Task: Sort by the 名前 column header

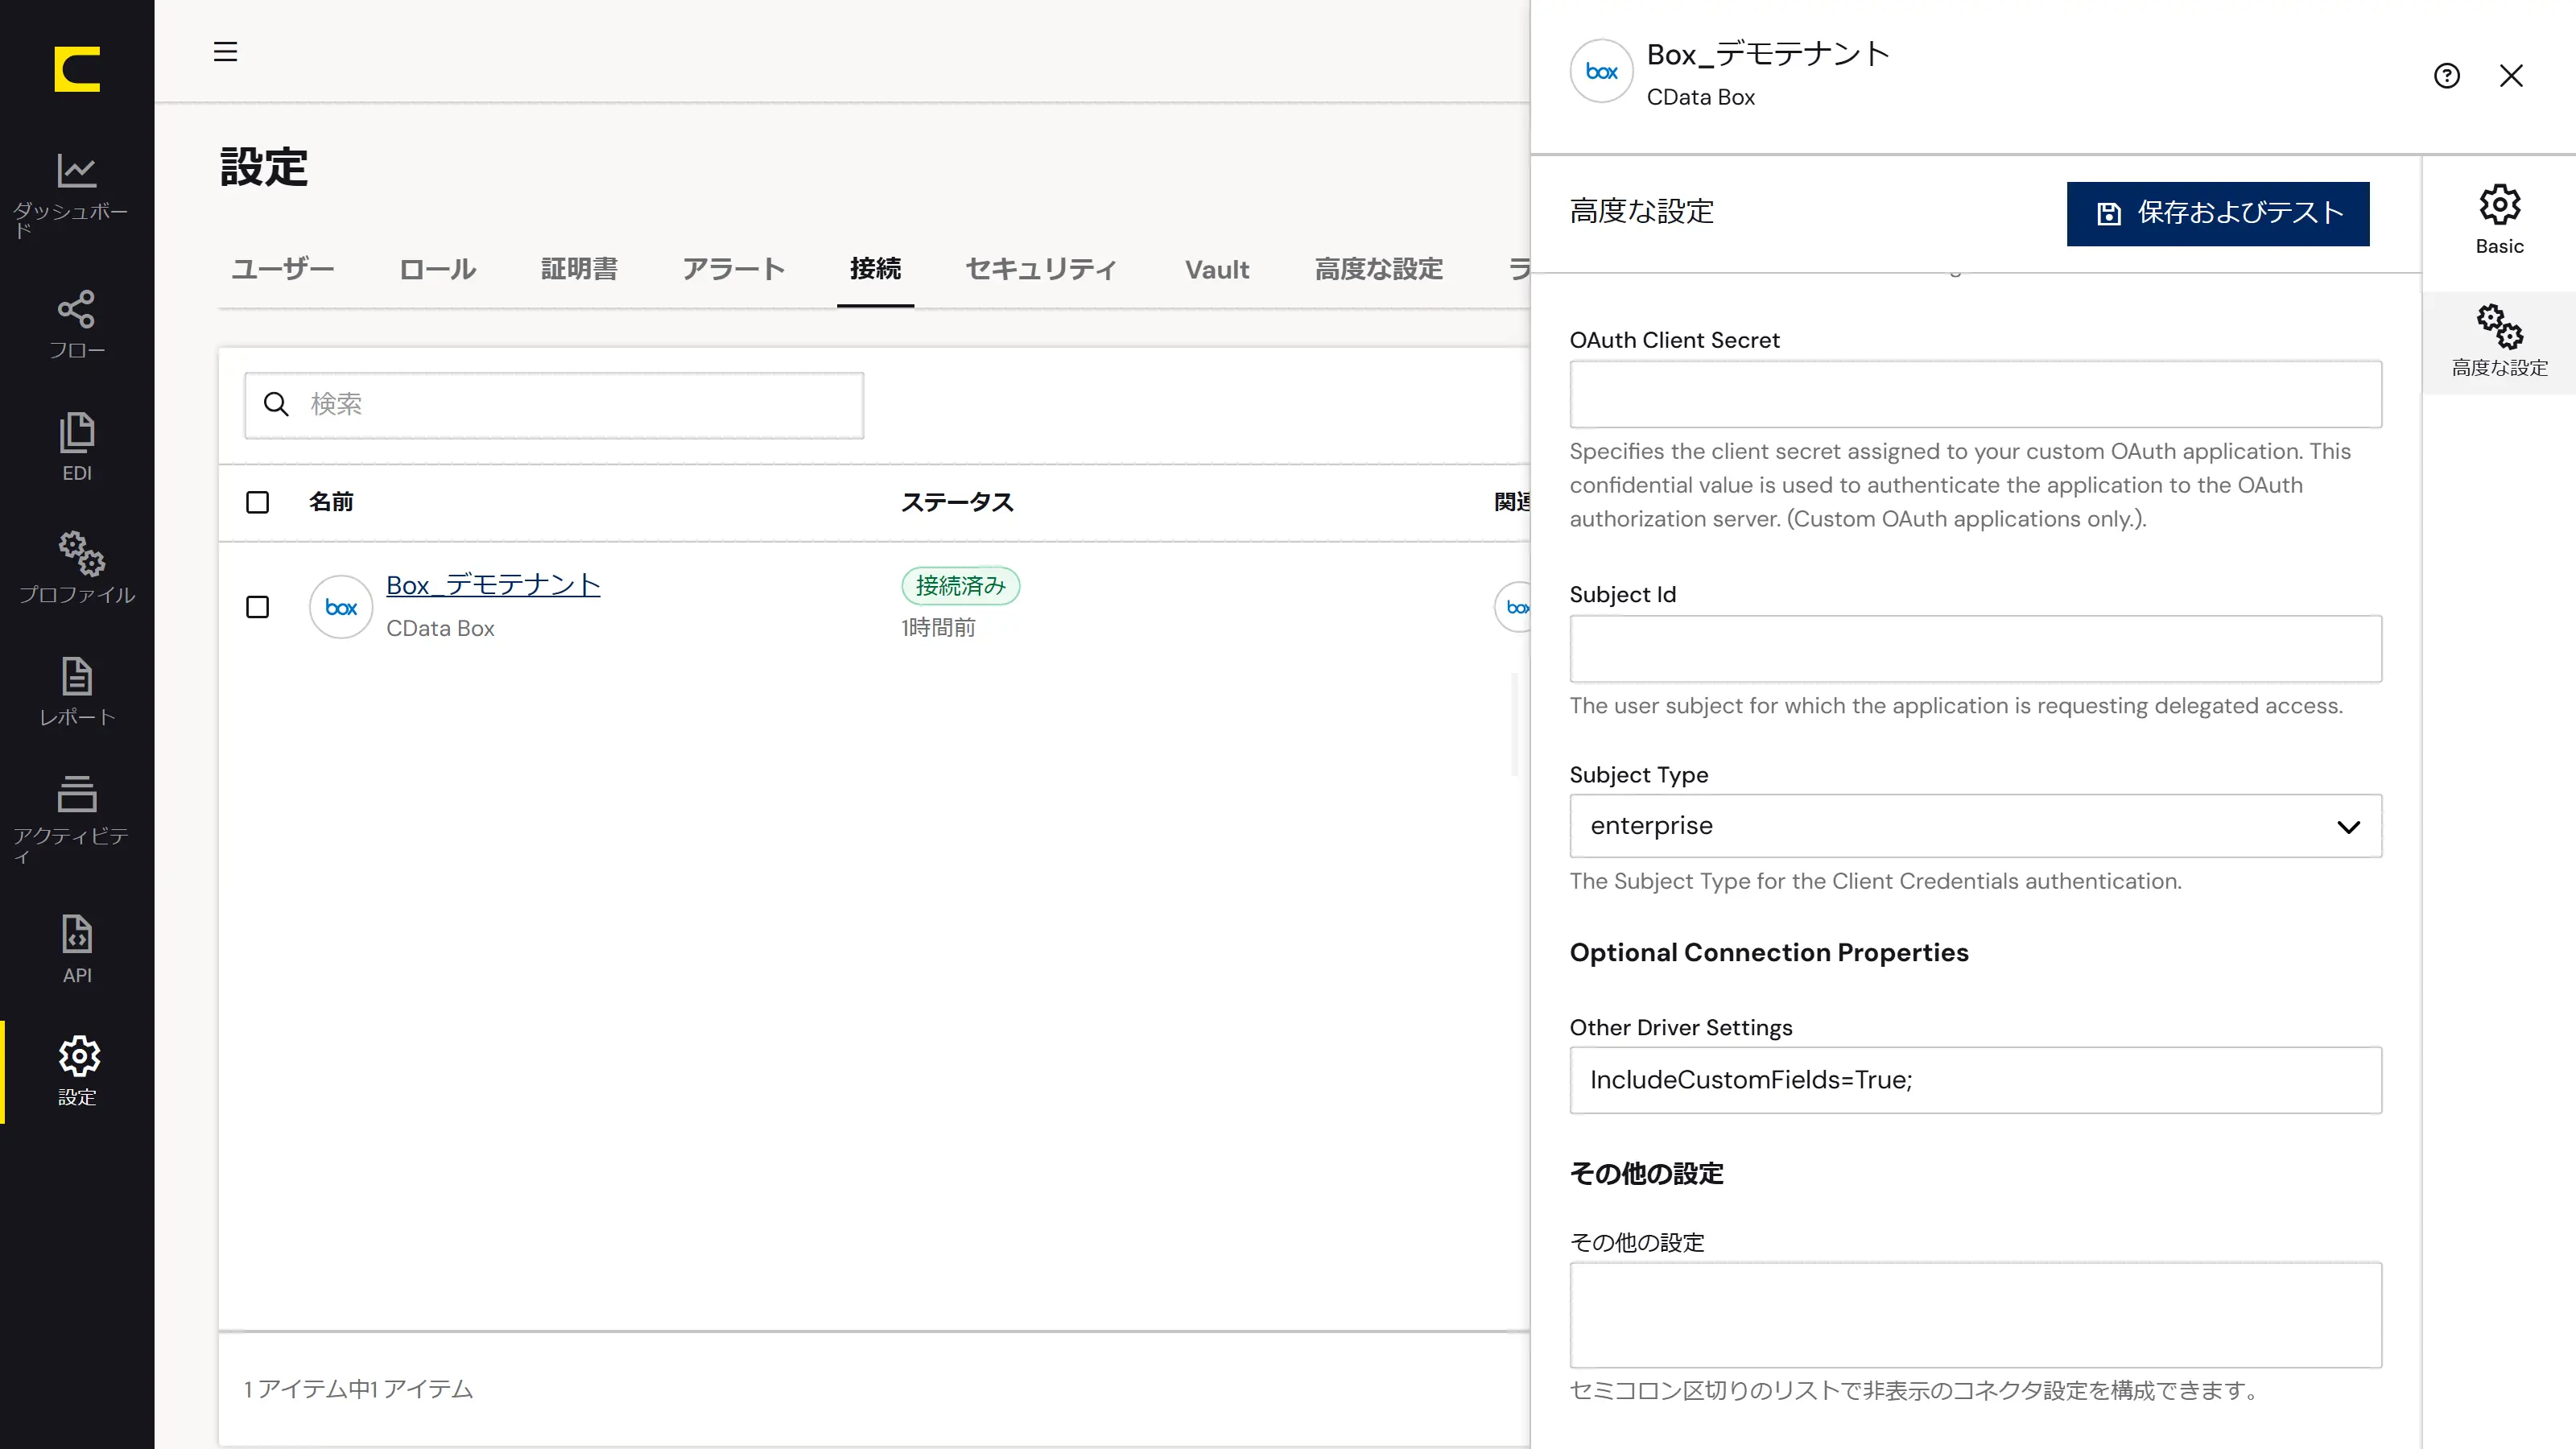Action: (x=331, y=502)
